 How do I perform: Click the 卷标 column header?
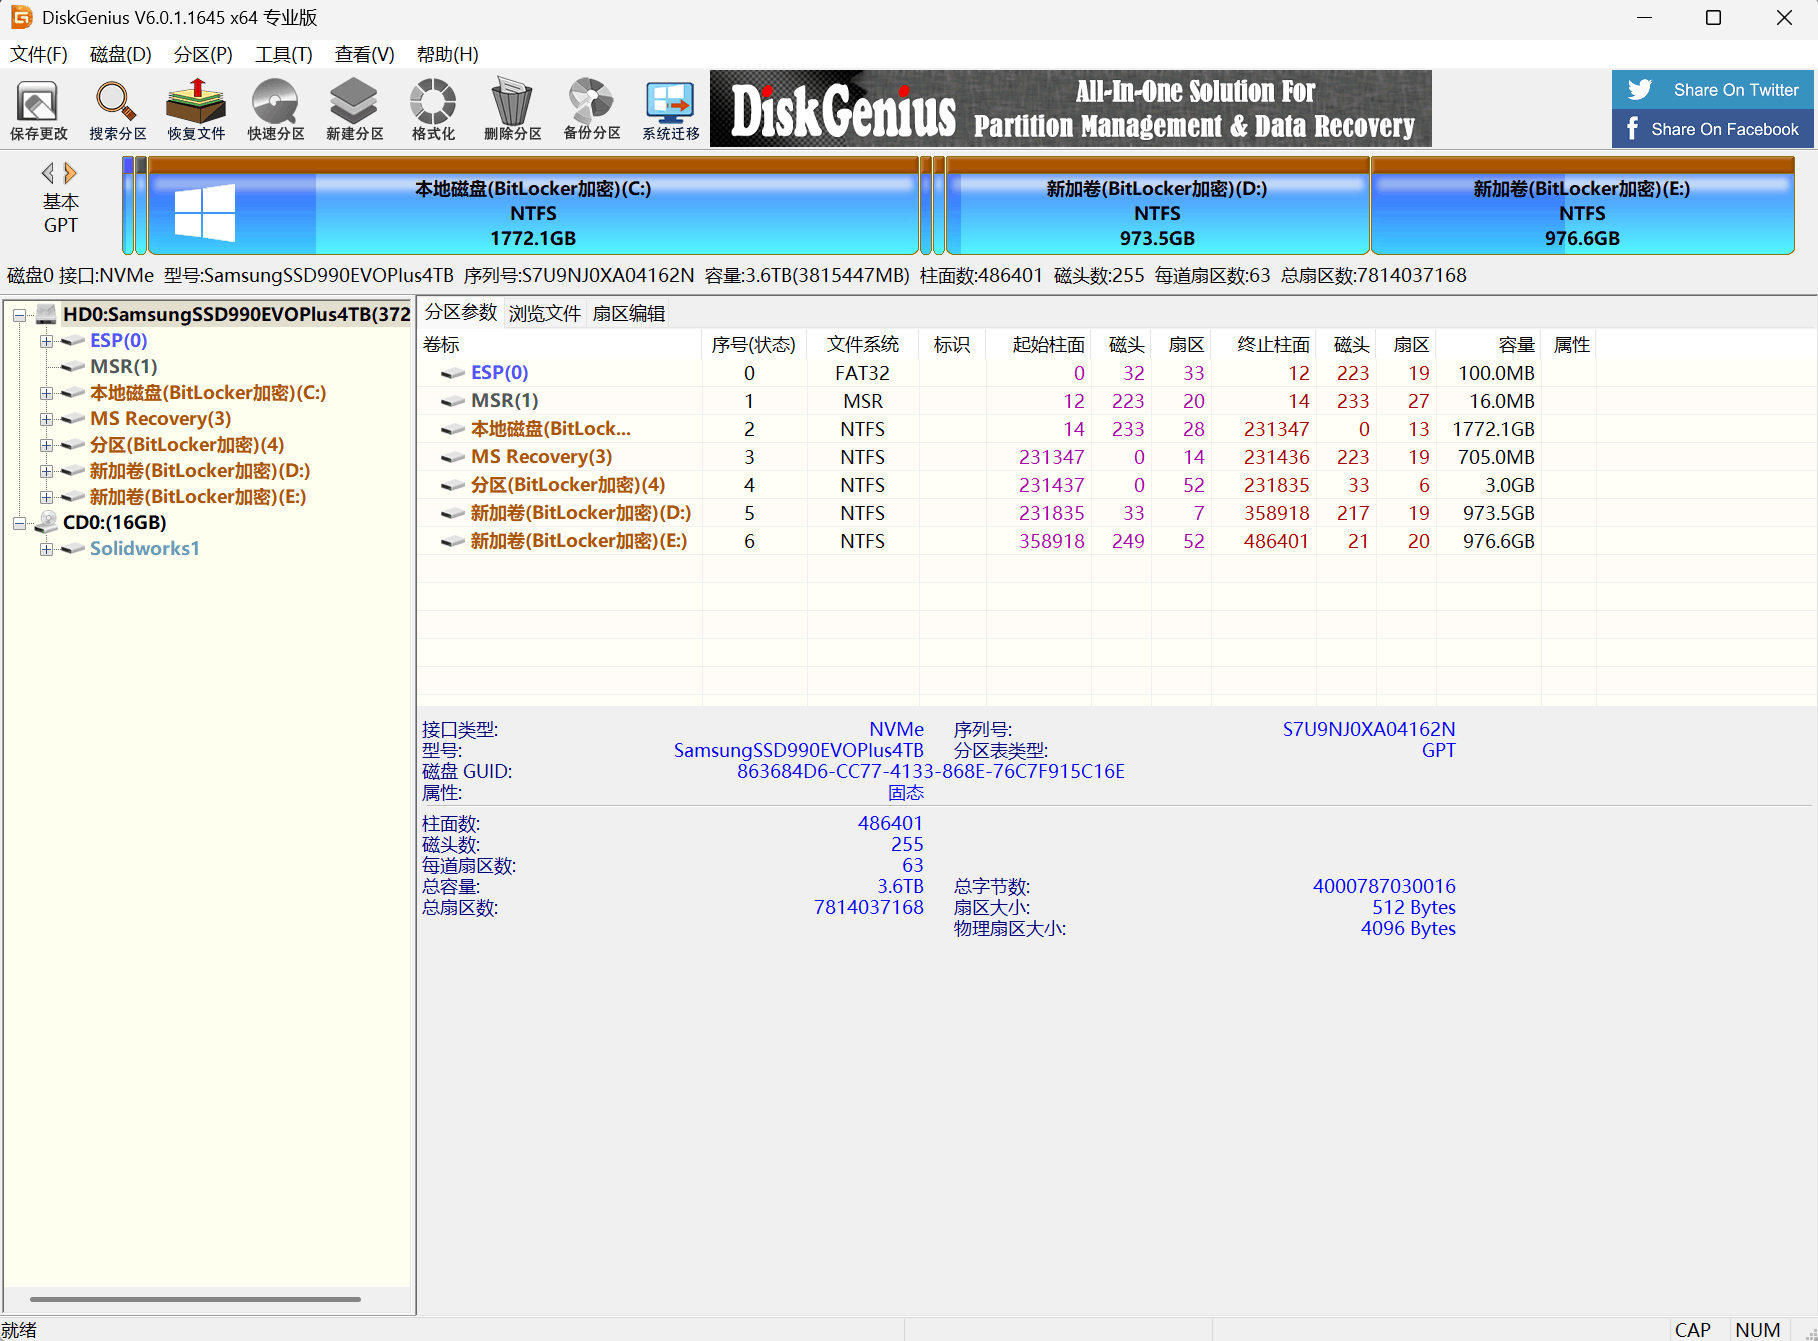pos(560,345)
